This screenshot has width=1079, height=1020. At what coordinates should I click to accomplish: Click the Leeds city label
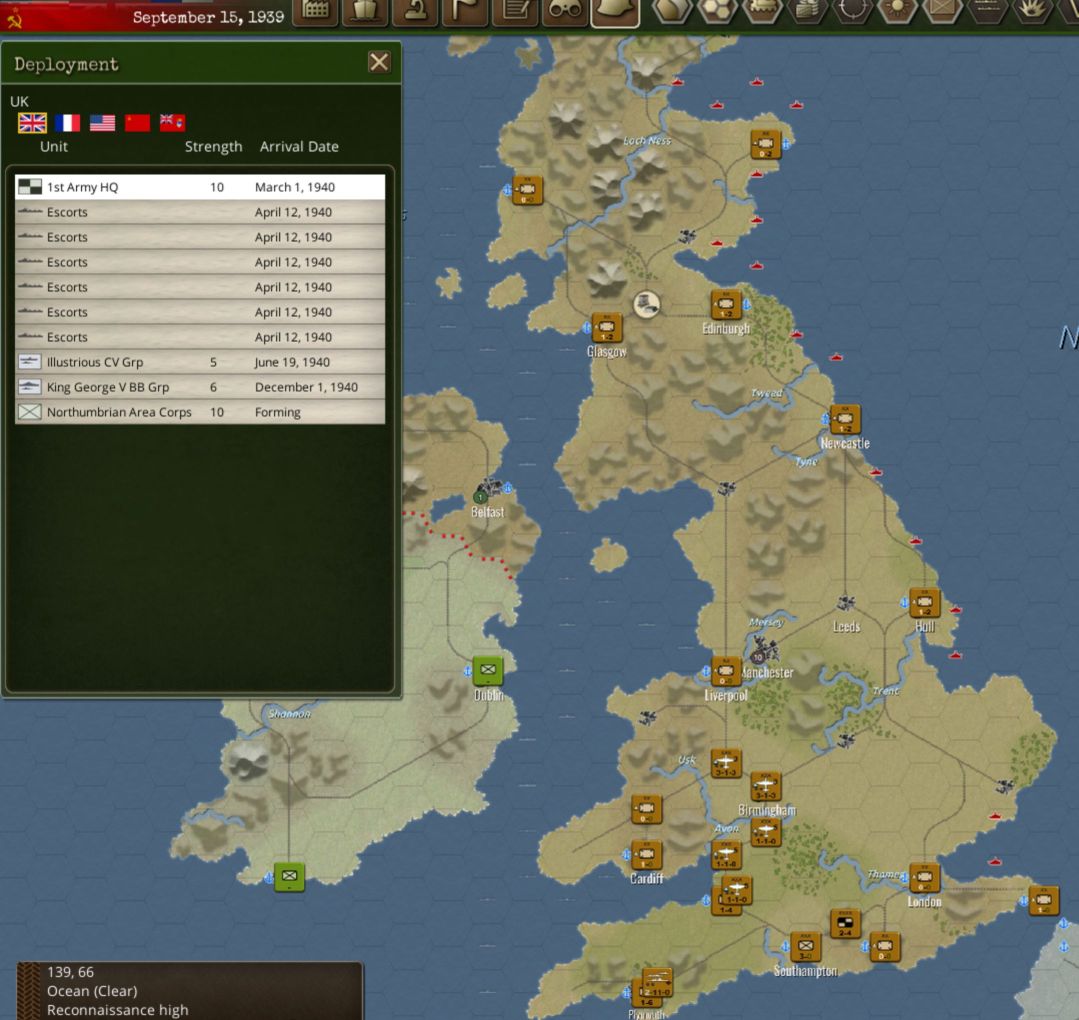[x=846, y=627]
